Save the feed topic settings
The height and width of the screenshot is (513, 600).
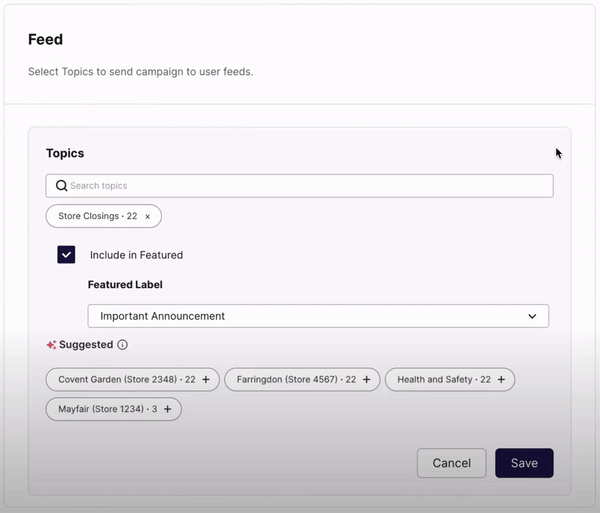(524, 463)
